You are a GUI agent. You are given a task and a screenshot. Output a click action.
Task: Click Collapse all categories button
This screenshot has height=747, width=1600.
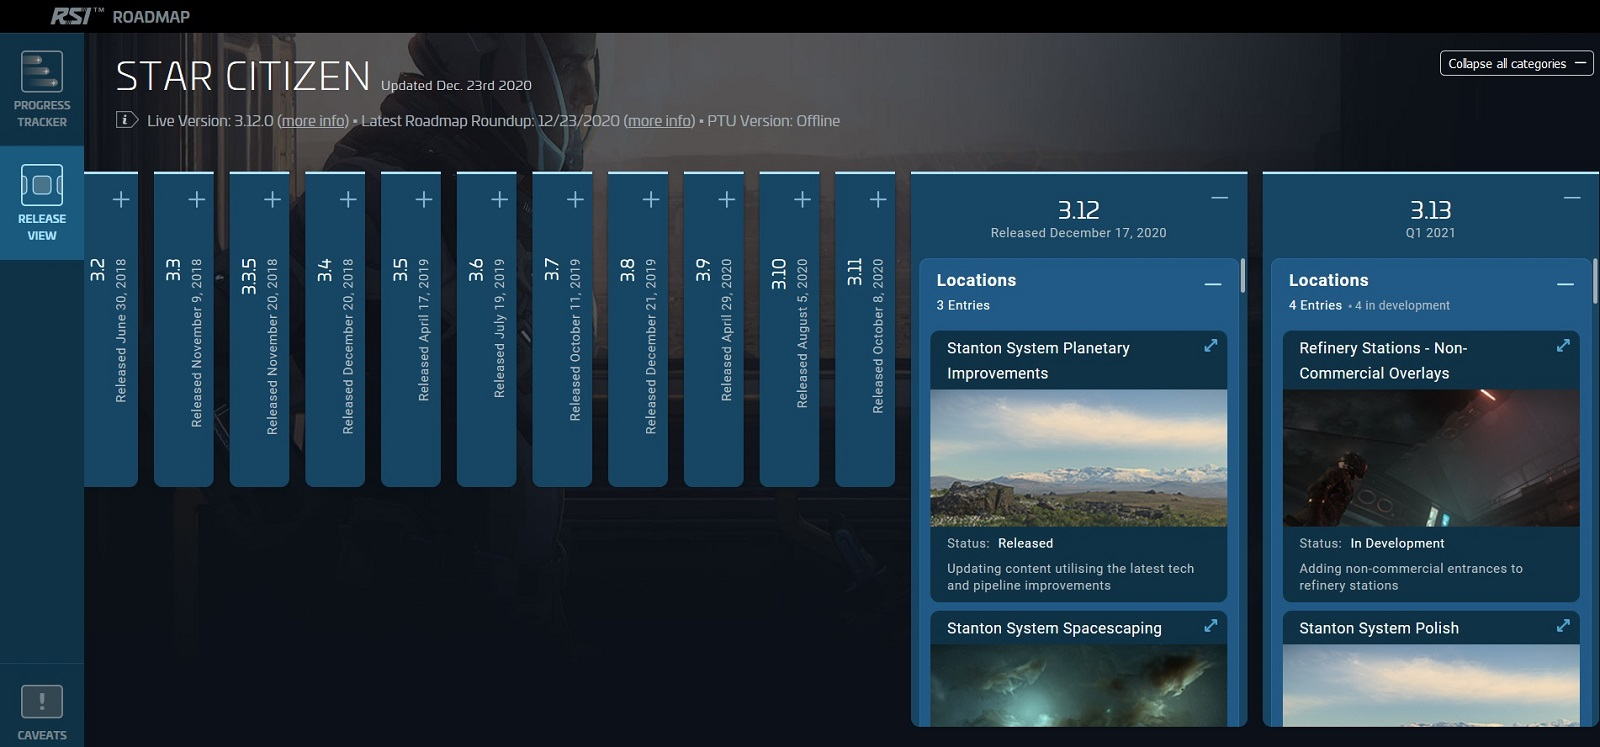coord(1516,63)
